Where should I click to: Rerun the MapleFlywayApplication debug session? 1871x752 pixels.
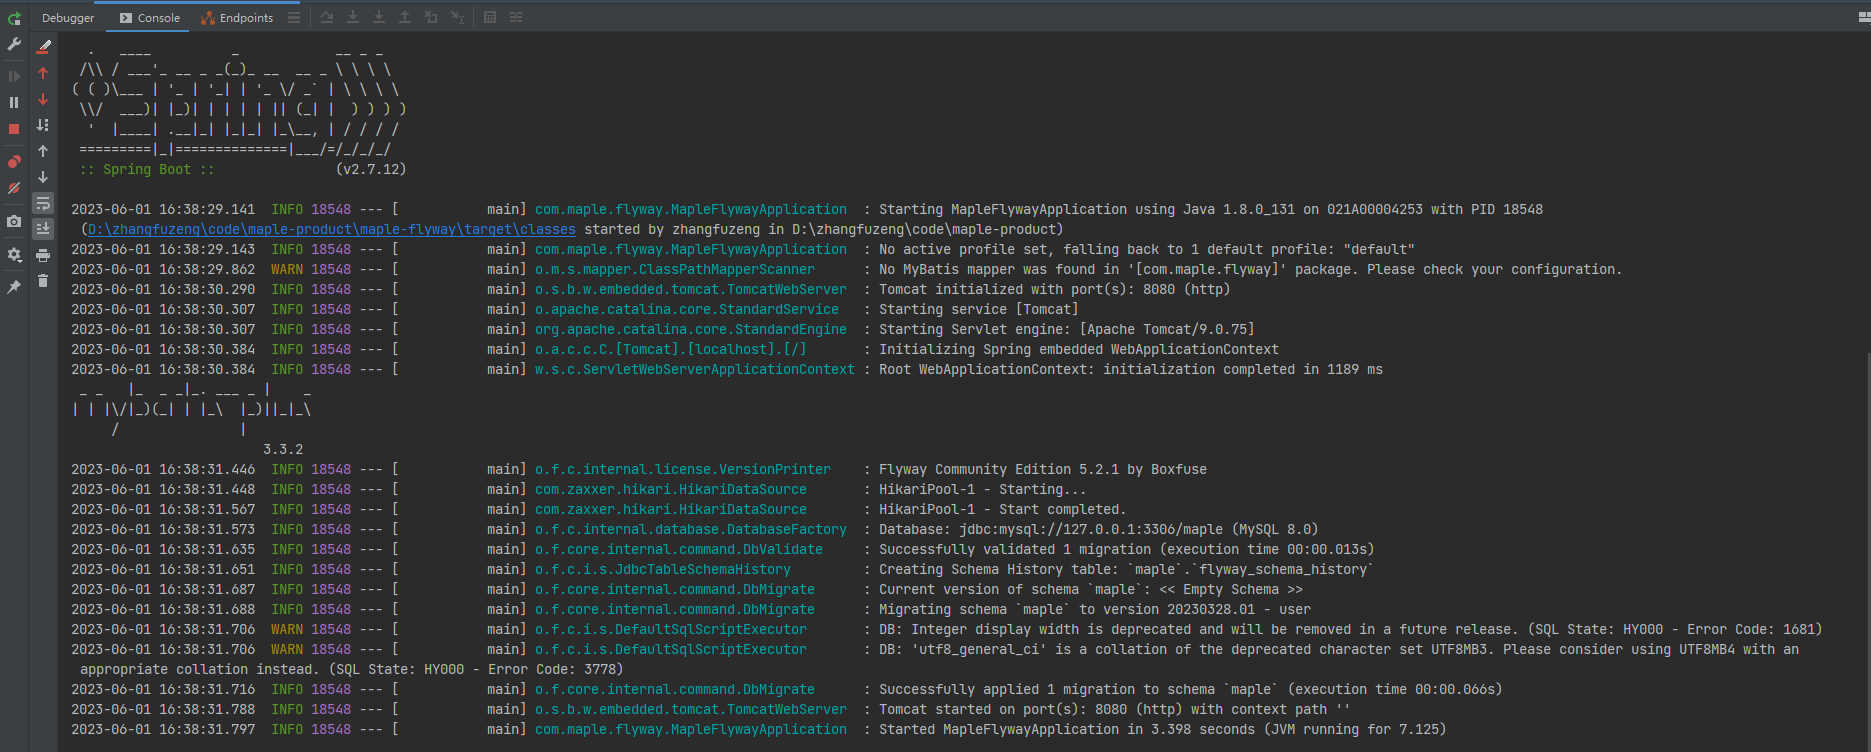pyautogui.click(x=14, y=18)
